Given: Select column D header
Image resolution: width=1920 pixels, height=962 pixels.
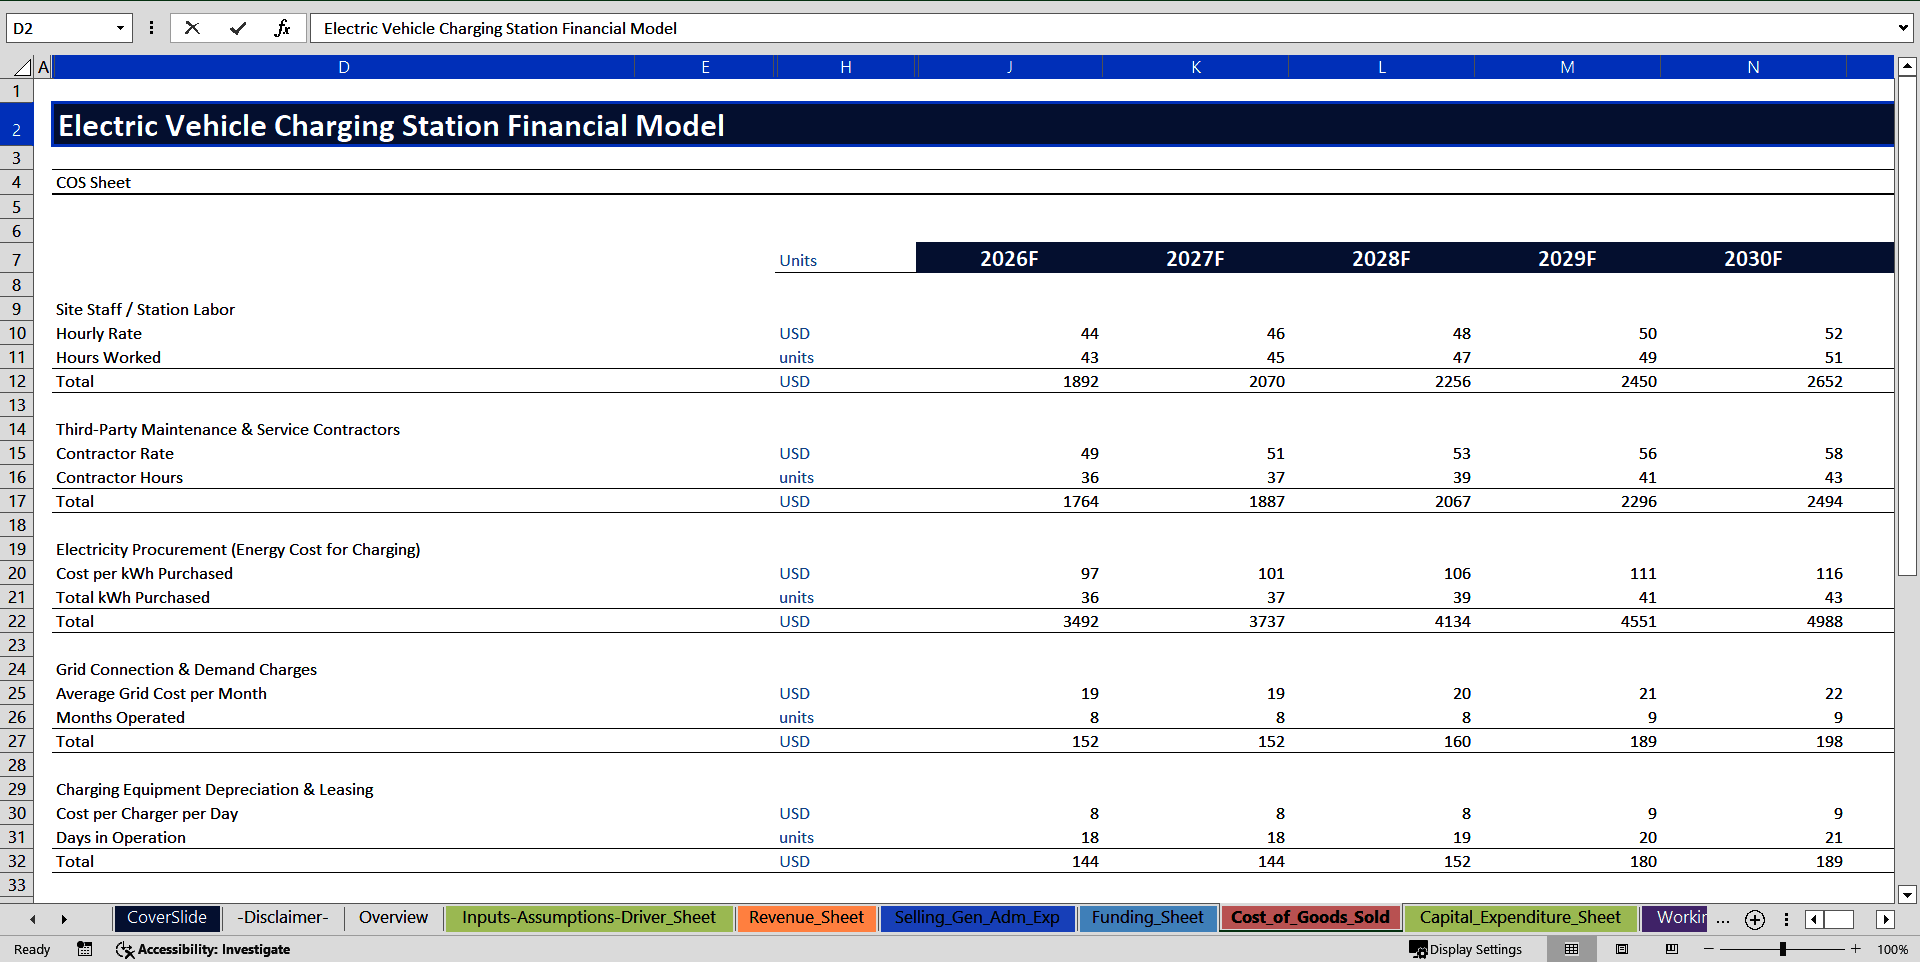Looking at the screenshot, I should click(x=343, y=67).
